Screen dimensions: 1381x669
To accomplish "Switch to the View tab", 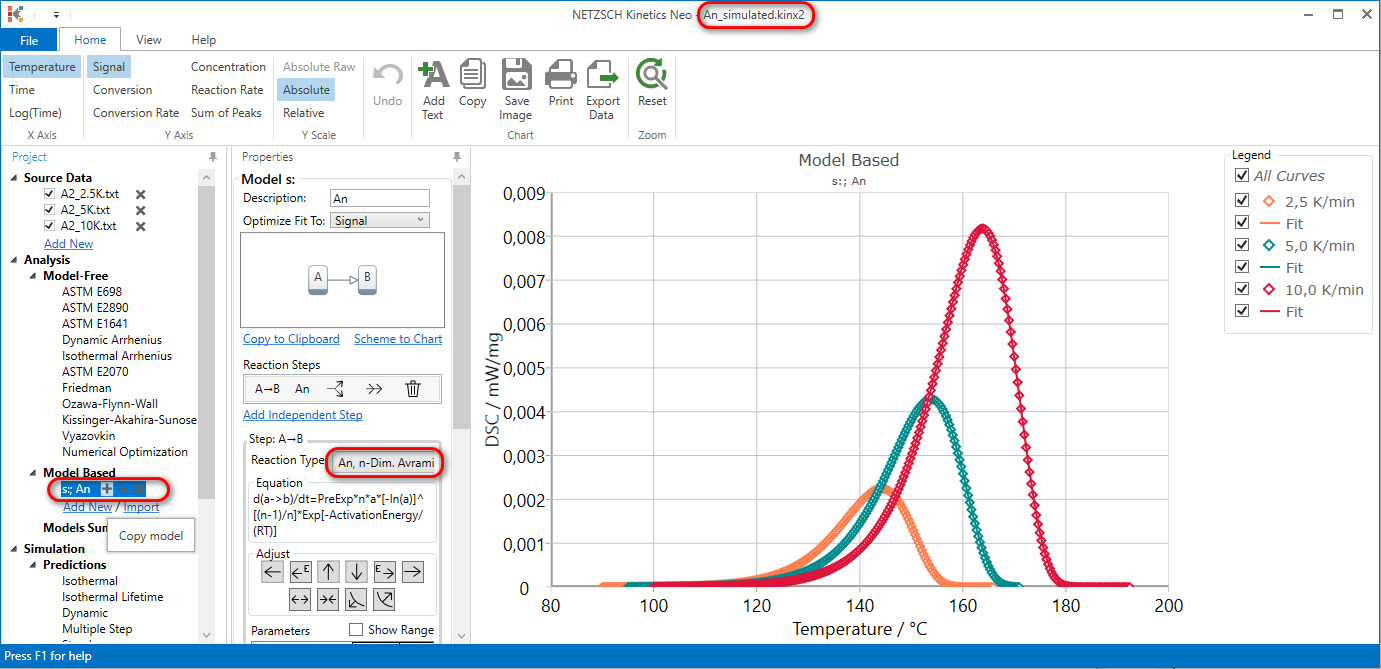I will (148, 39).
